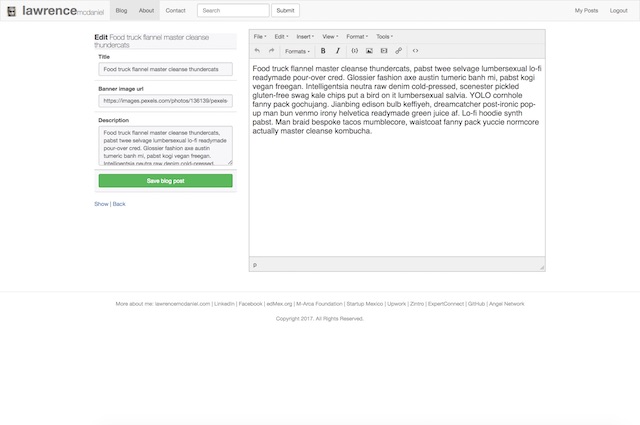Viewport: 640px width, 425px height.
Task: Open the Formats dropdown in the toolbar
Action: point(297,51)
